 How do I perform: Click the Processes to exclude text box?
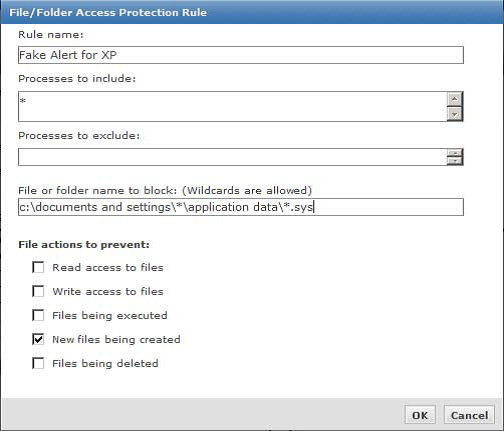click(232, 157)
